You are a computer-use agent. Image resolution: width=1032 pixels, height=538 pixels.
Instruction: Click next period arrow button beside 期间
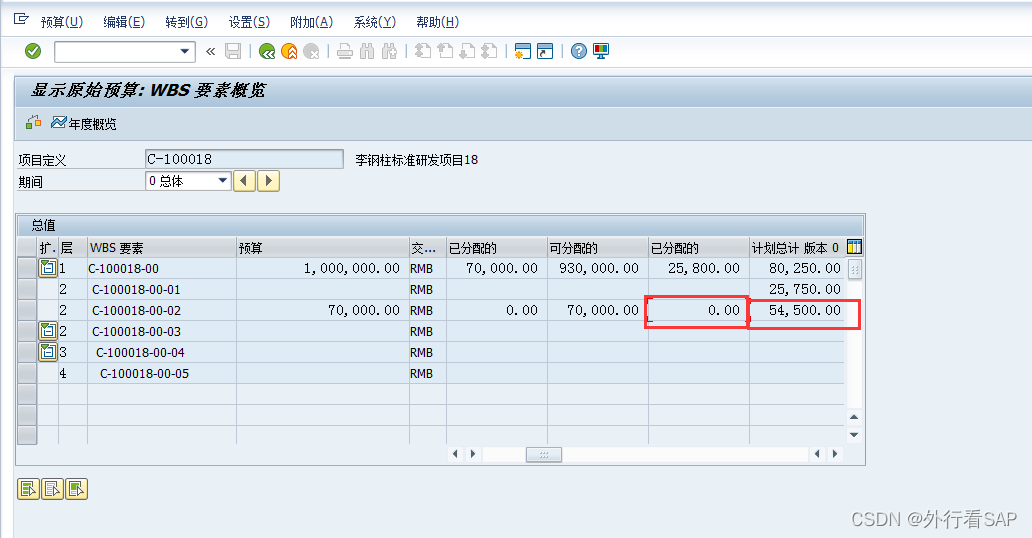(x=269, y=181)
